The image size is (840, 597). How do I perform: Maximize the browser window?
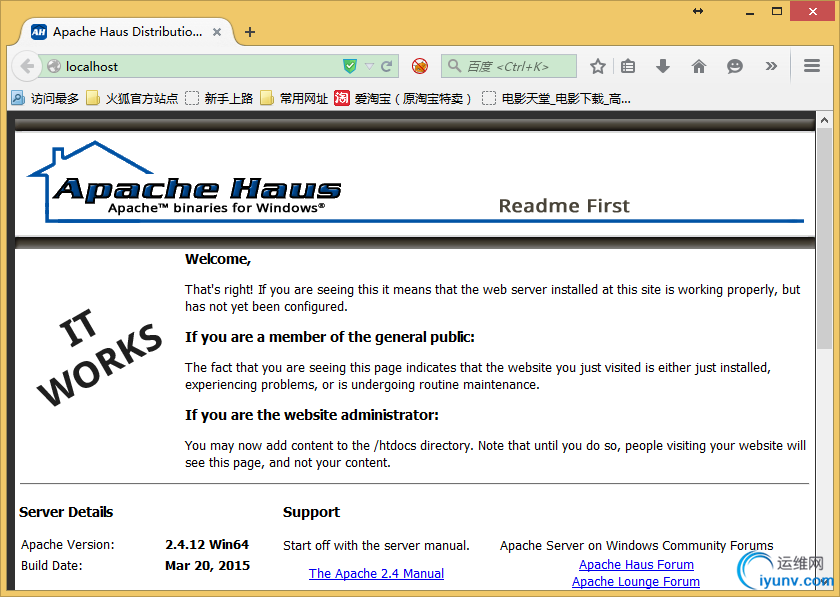[x=777, y=11]
